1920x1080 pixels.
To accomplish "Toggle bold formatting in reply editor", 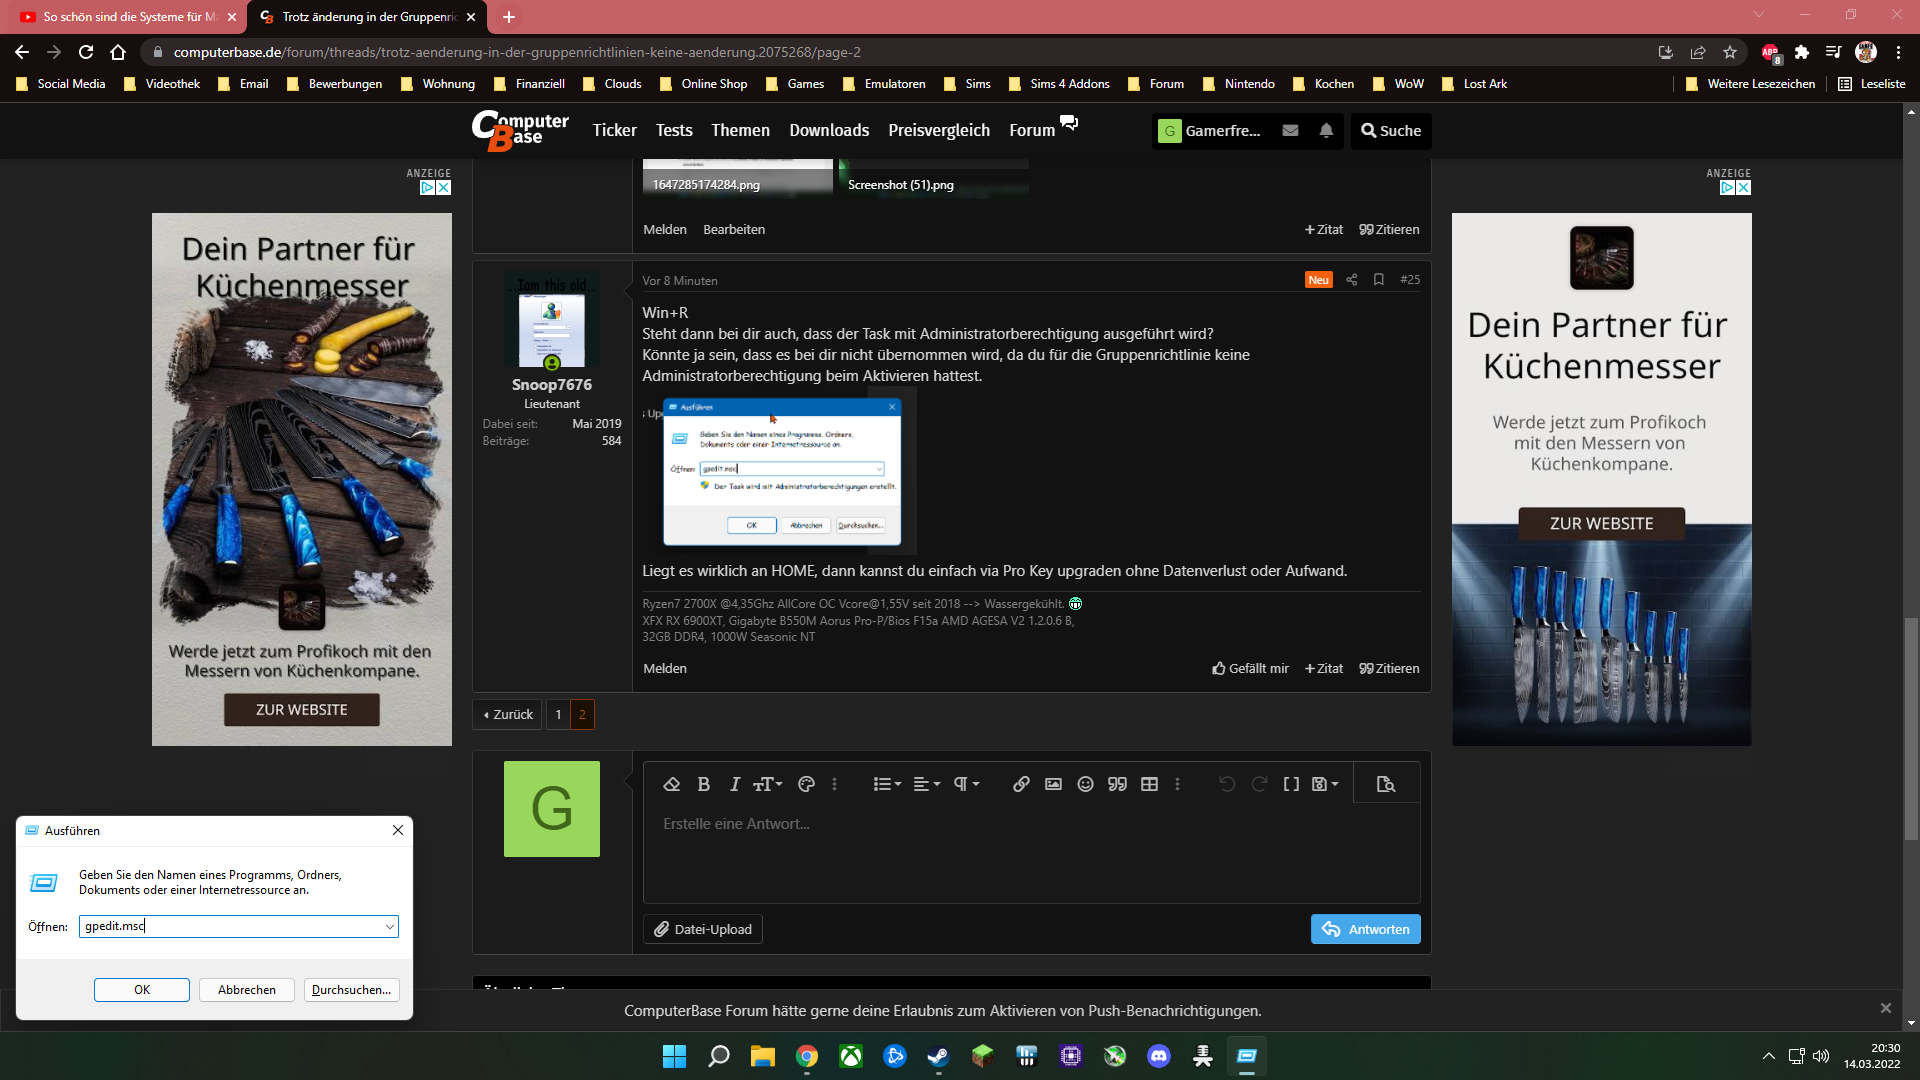I will click(x=703, y=785).
